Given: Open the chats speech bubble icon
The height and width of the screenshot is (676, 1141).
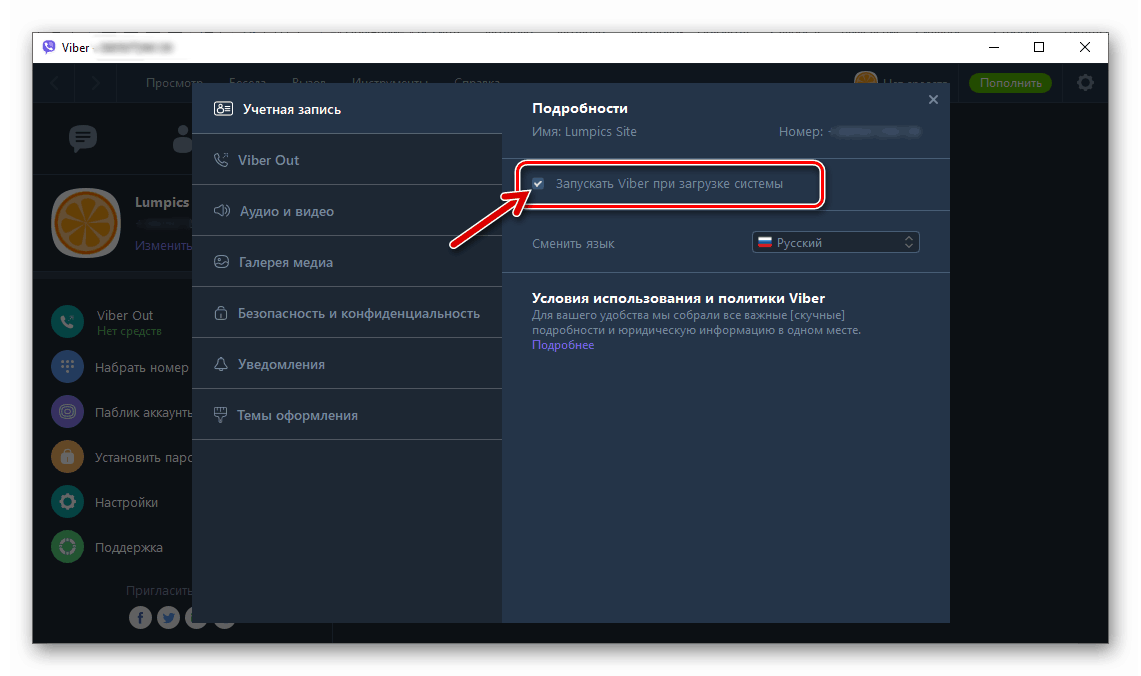Looking at the screenshot, I should pos(83,138).
